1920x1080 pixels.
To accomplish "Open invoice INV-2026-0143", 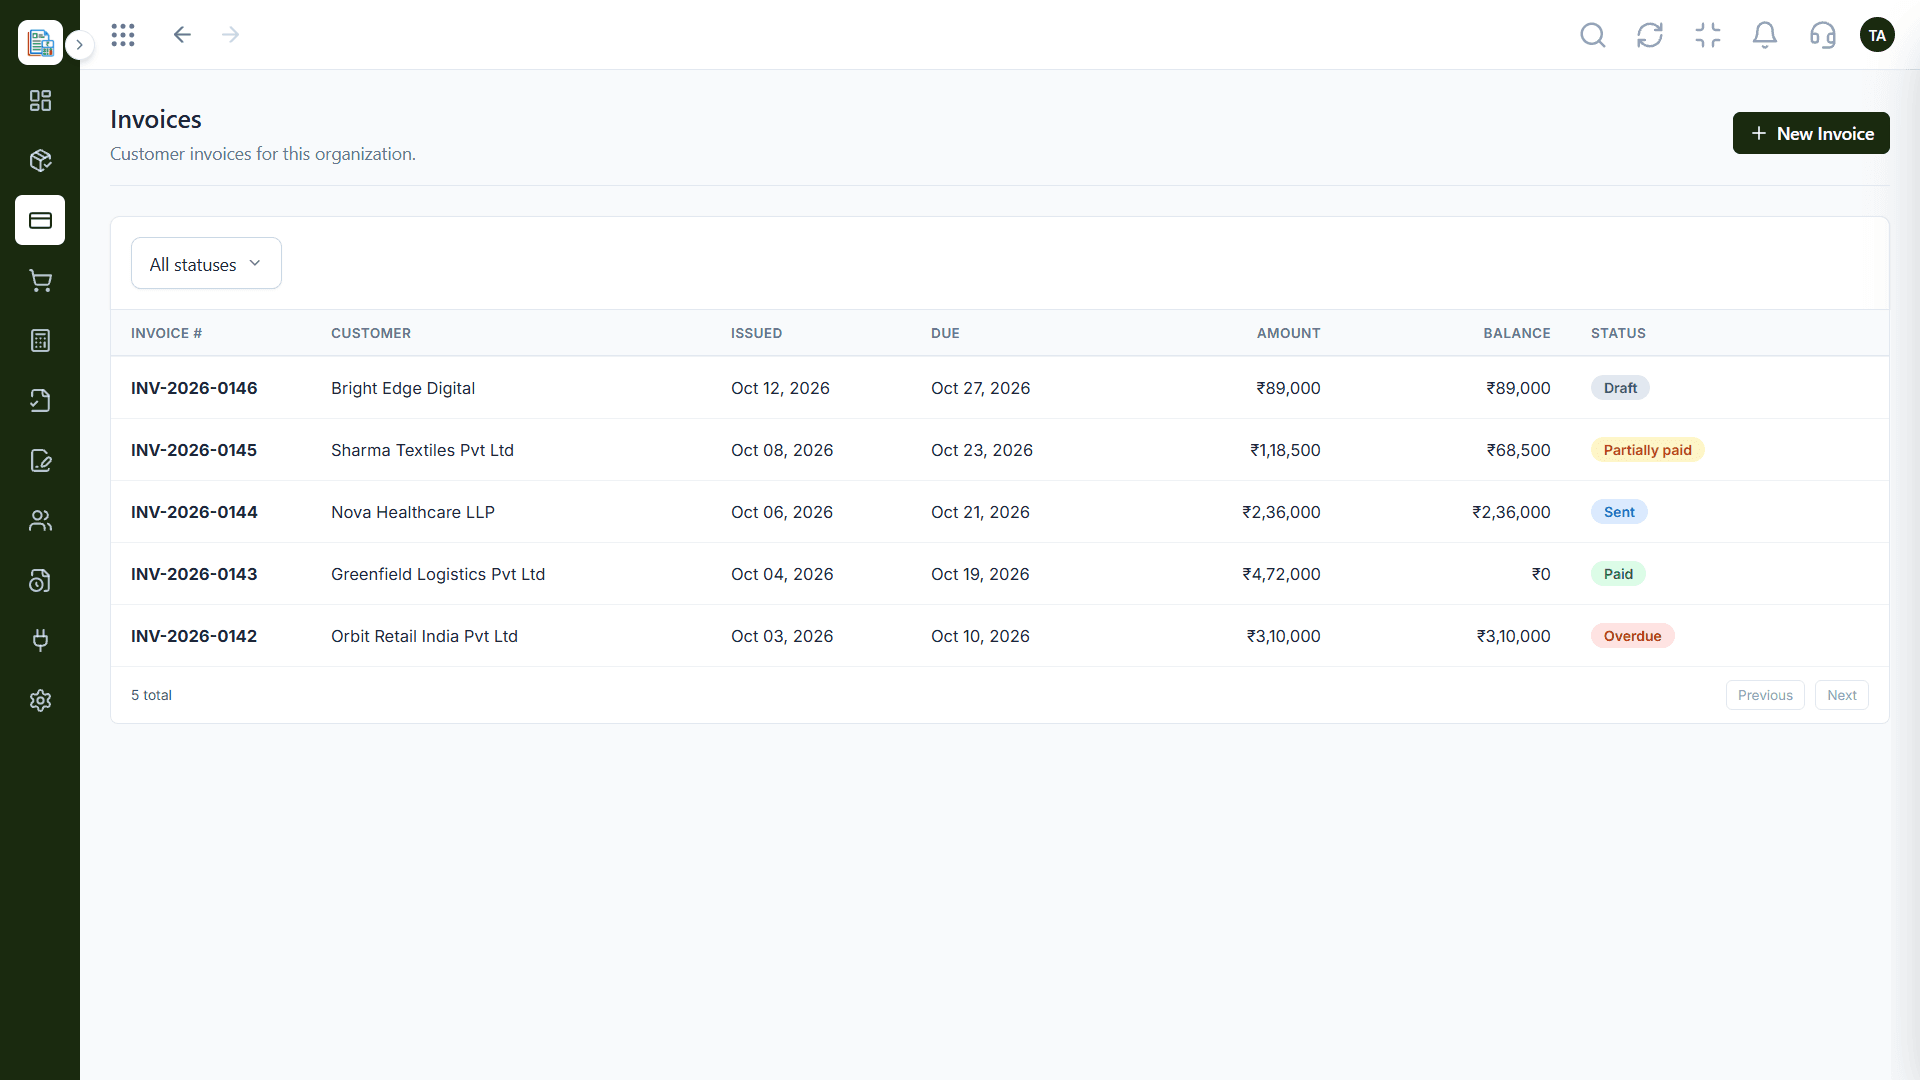I will [x=194, y=574].
